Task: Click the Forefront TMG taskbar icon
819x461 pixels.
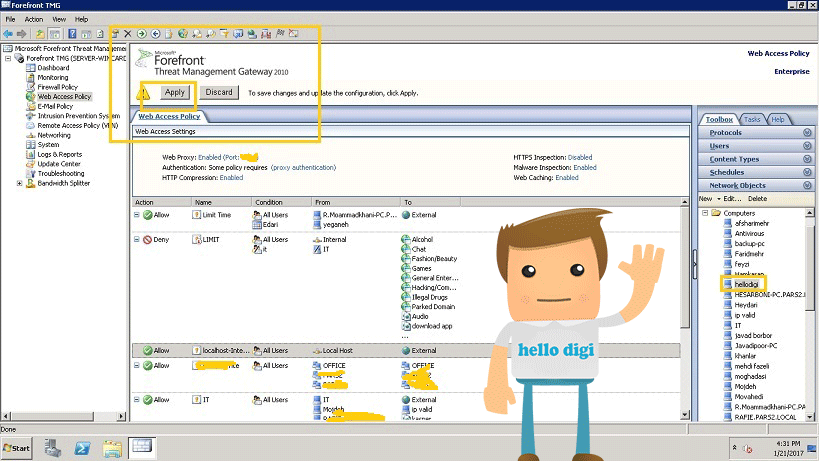Action: 142,447
